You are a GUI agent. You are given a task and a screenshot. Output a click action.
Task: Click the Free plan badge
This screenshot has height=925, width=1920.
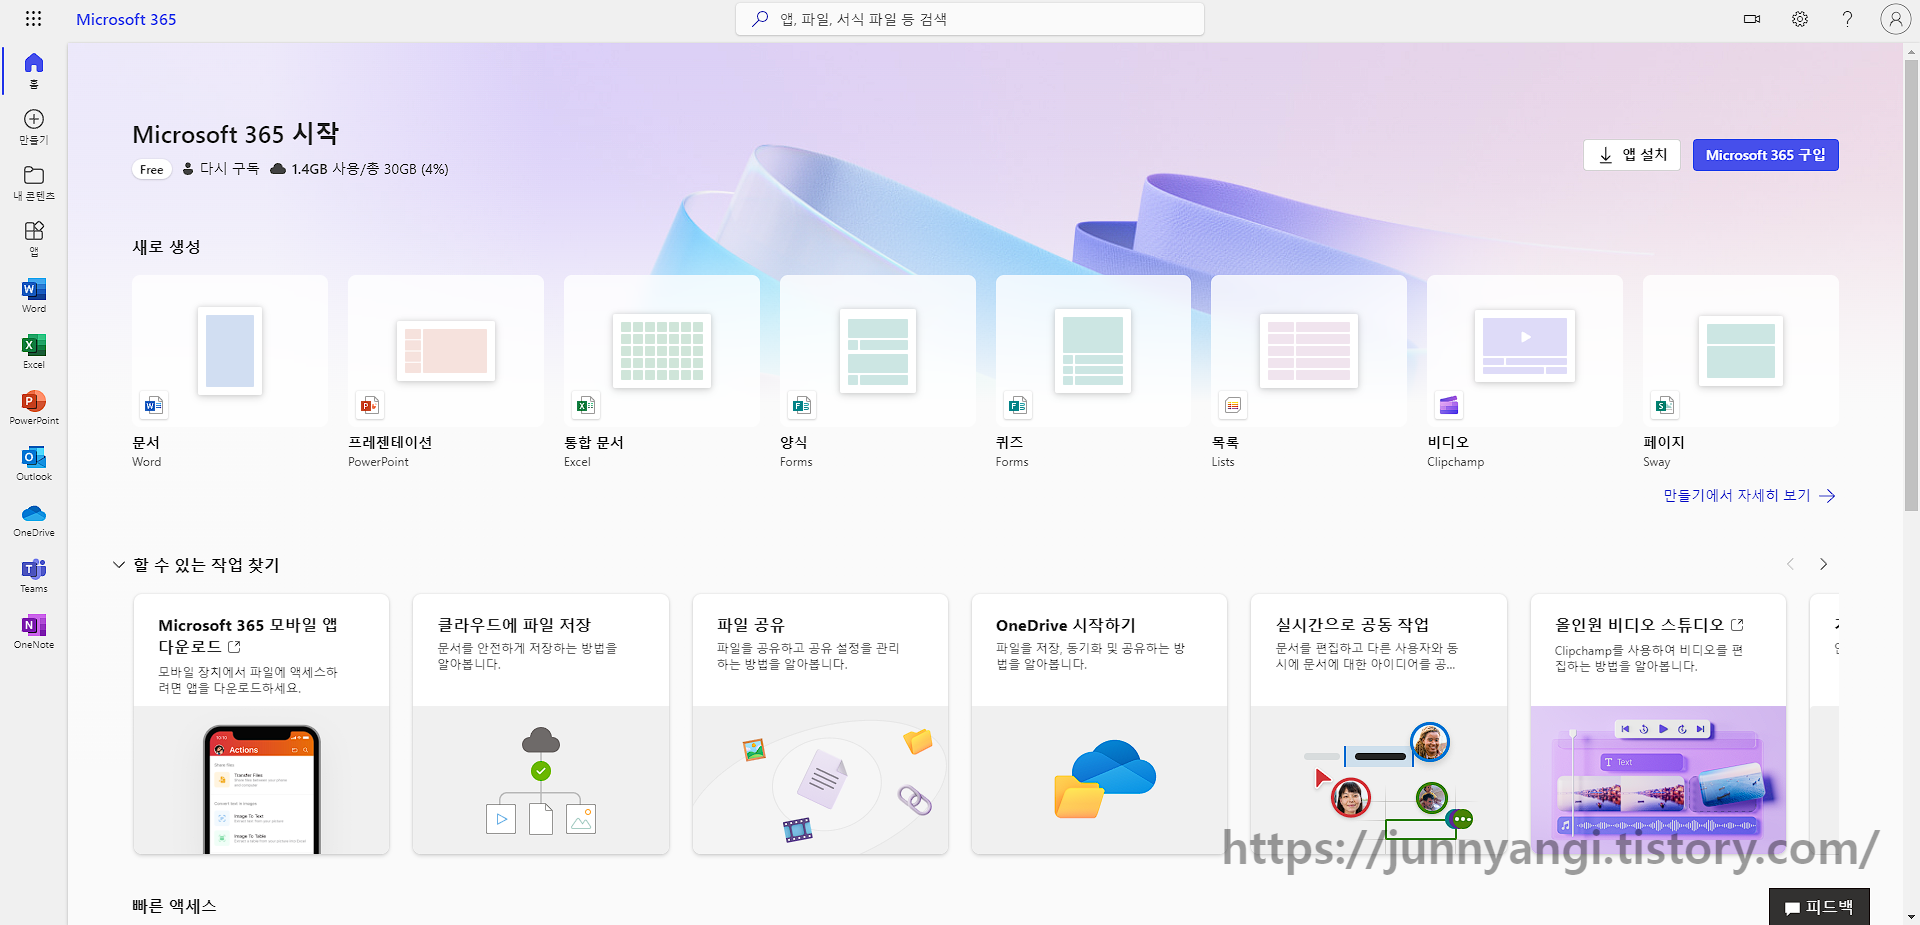pos(152,169)
